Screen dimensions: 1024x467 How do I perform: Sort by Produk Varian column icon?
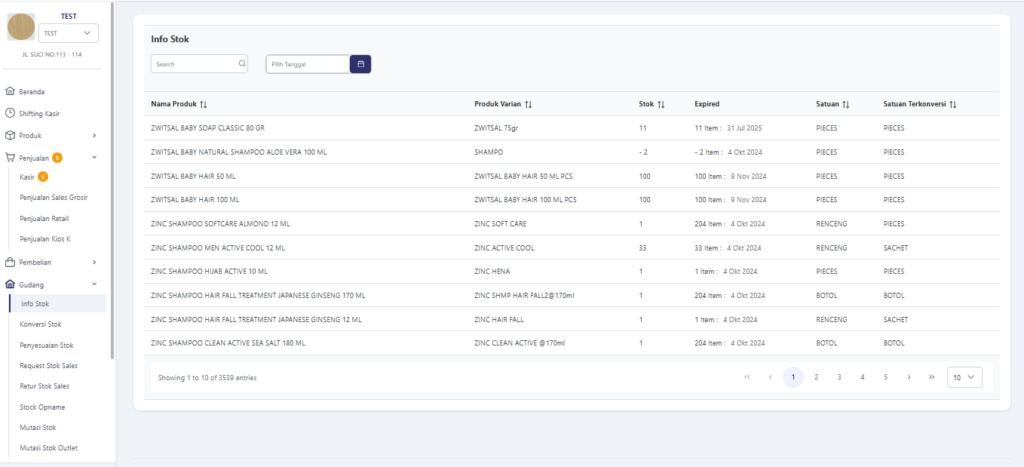coord(528,104)
